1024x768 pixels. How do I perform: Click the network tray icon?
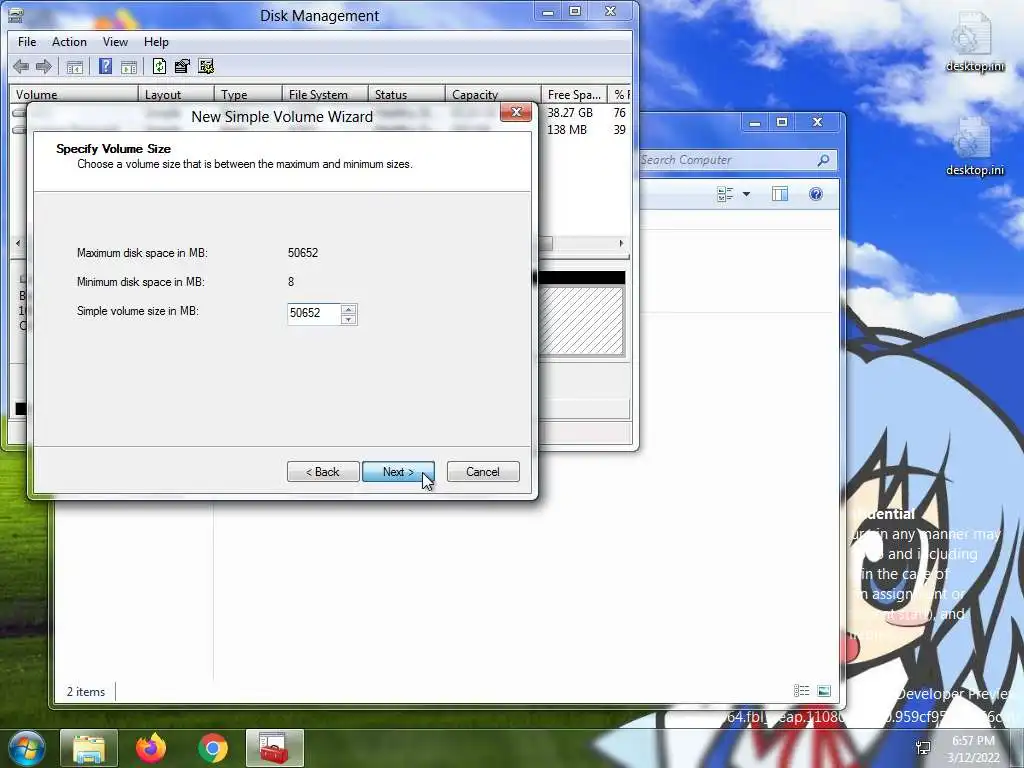tap(923, 748)
